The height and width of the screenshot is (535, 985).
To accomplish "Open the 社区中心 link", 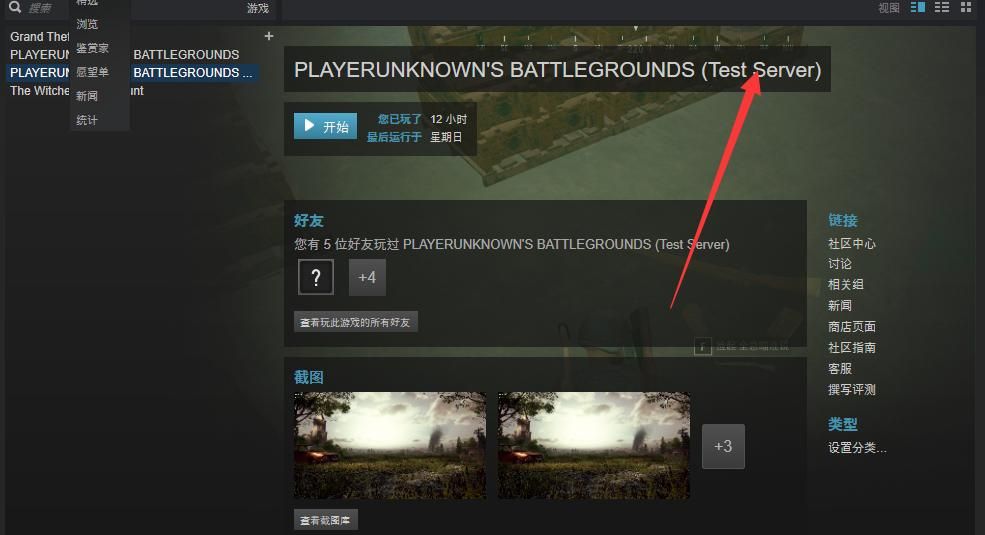I will click(852, 244).
